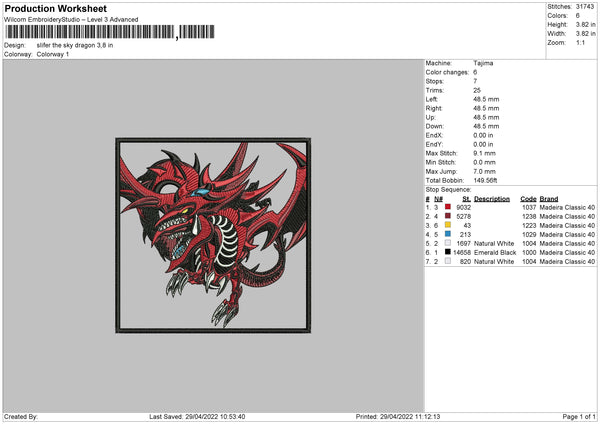Click the Stitches value 31743
This screenshot has height=424, width=600.
585,7
